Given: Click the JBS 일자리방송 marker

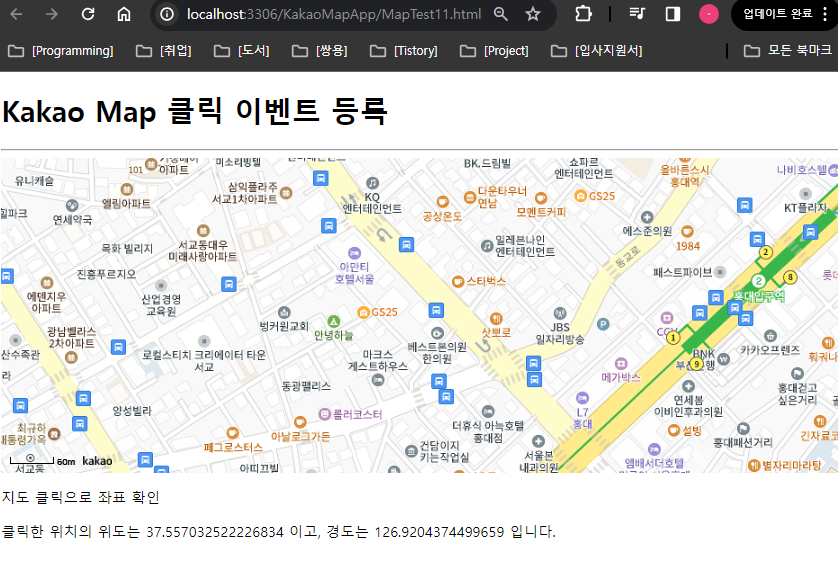Looking at the screenshot, I should click(560, 313).
